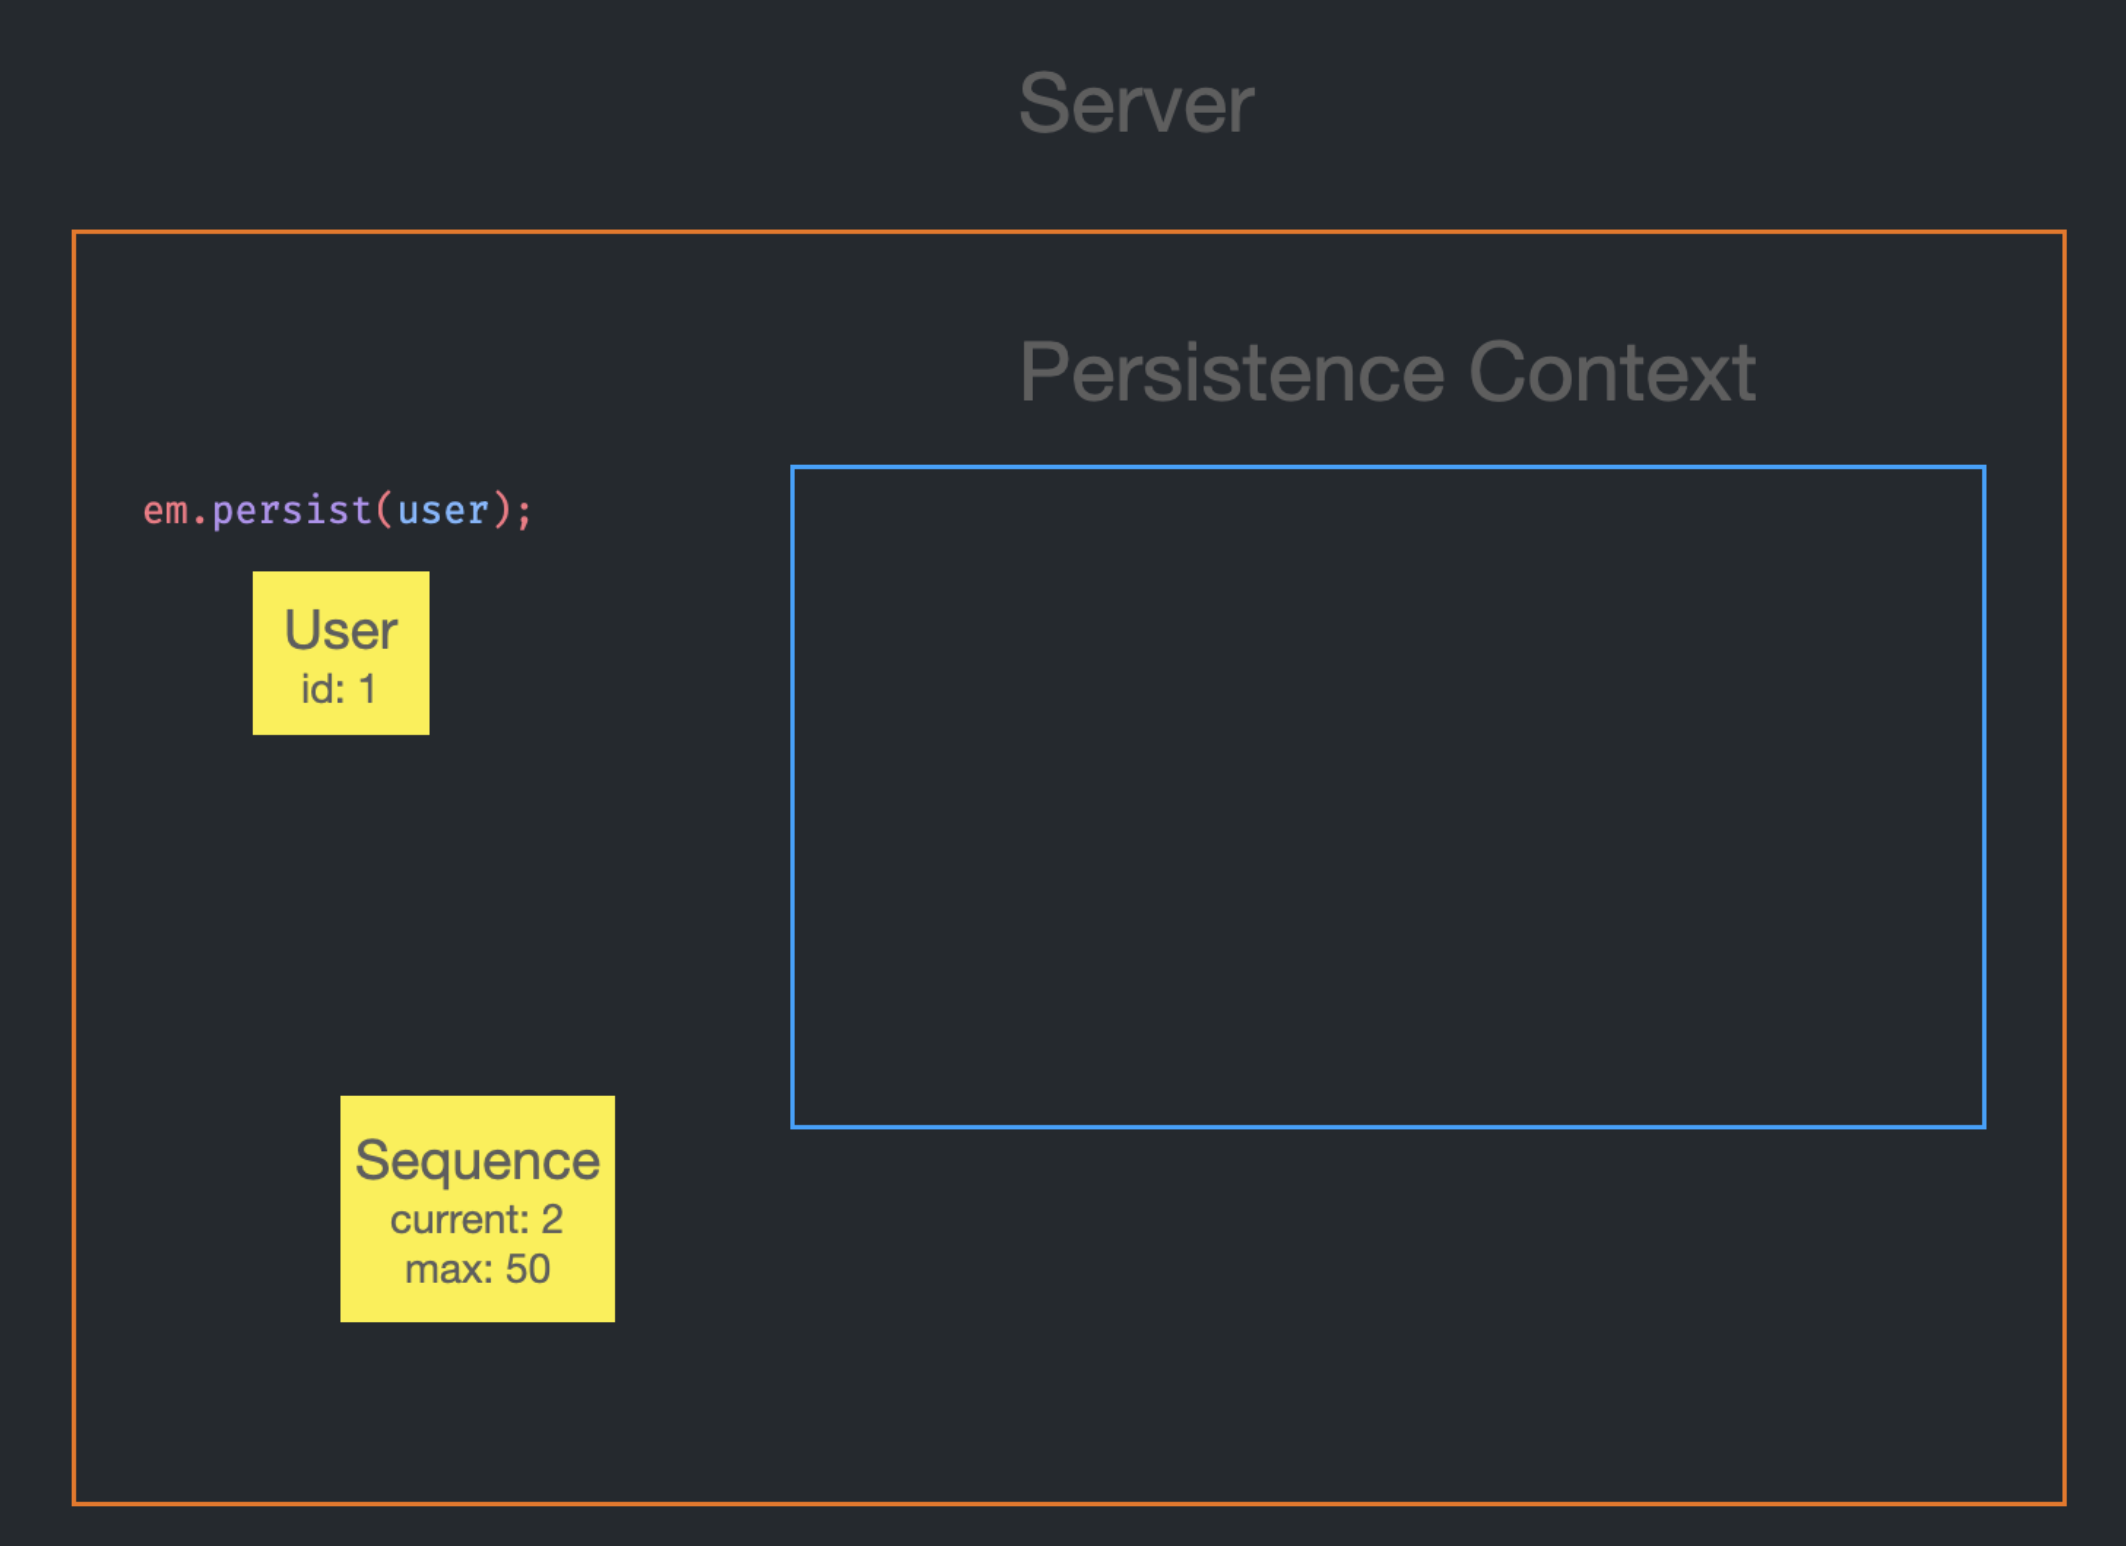Click the blue rectangle's top border
The height and width of the screenshot is (1546, 2126).
click(1386, 467)
